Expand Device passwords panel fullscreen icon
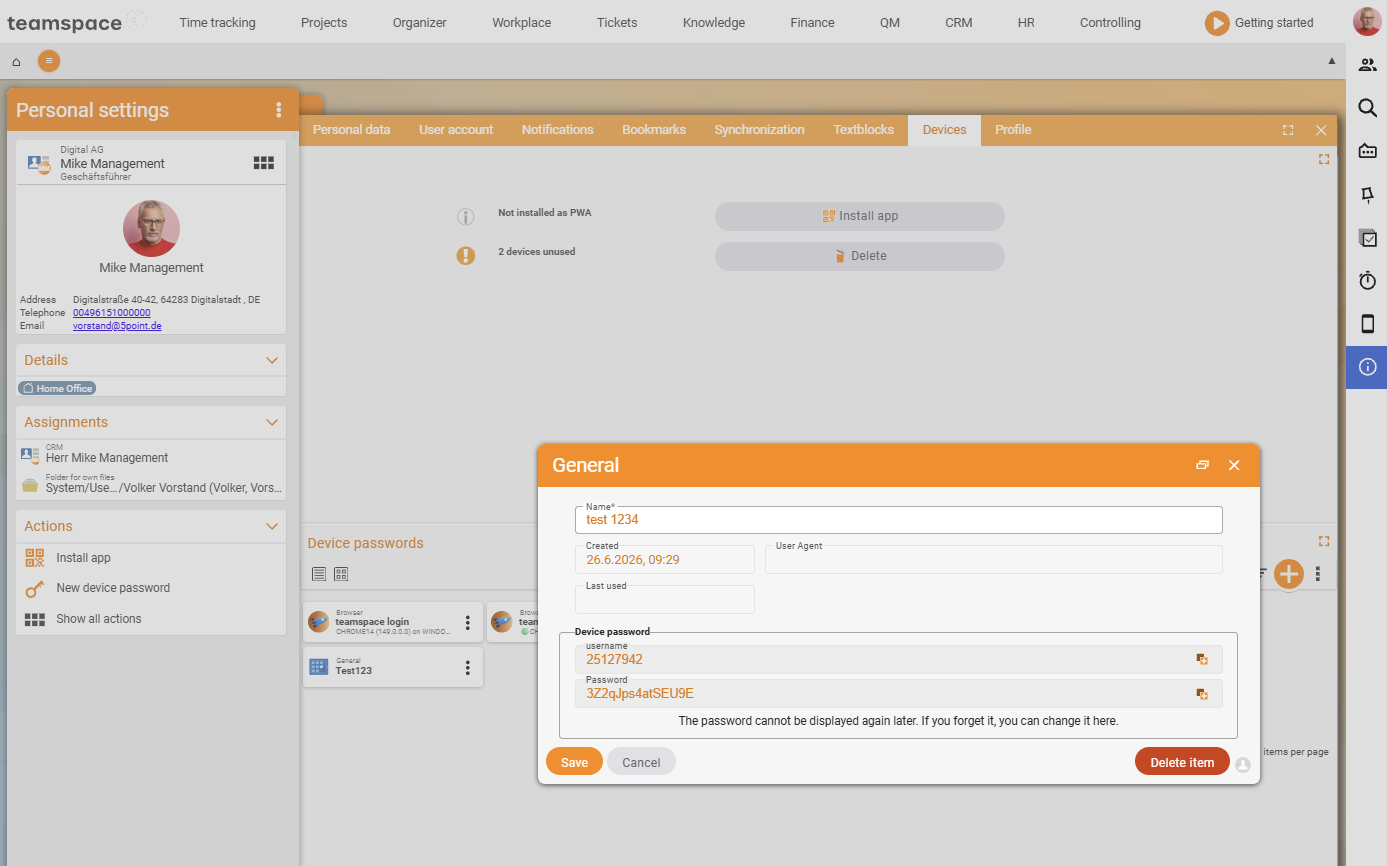1387x866 pixels. pyautogui.click(x=1324, y=541)
